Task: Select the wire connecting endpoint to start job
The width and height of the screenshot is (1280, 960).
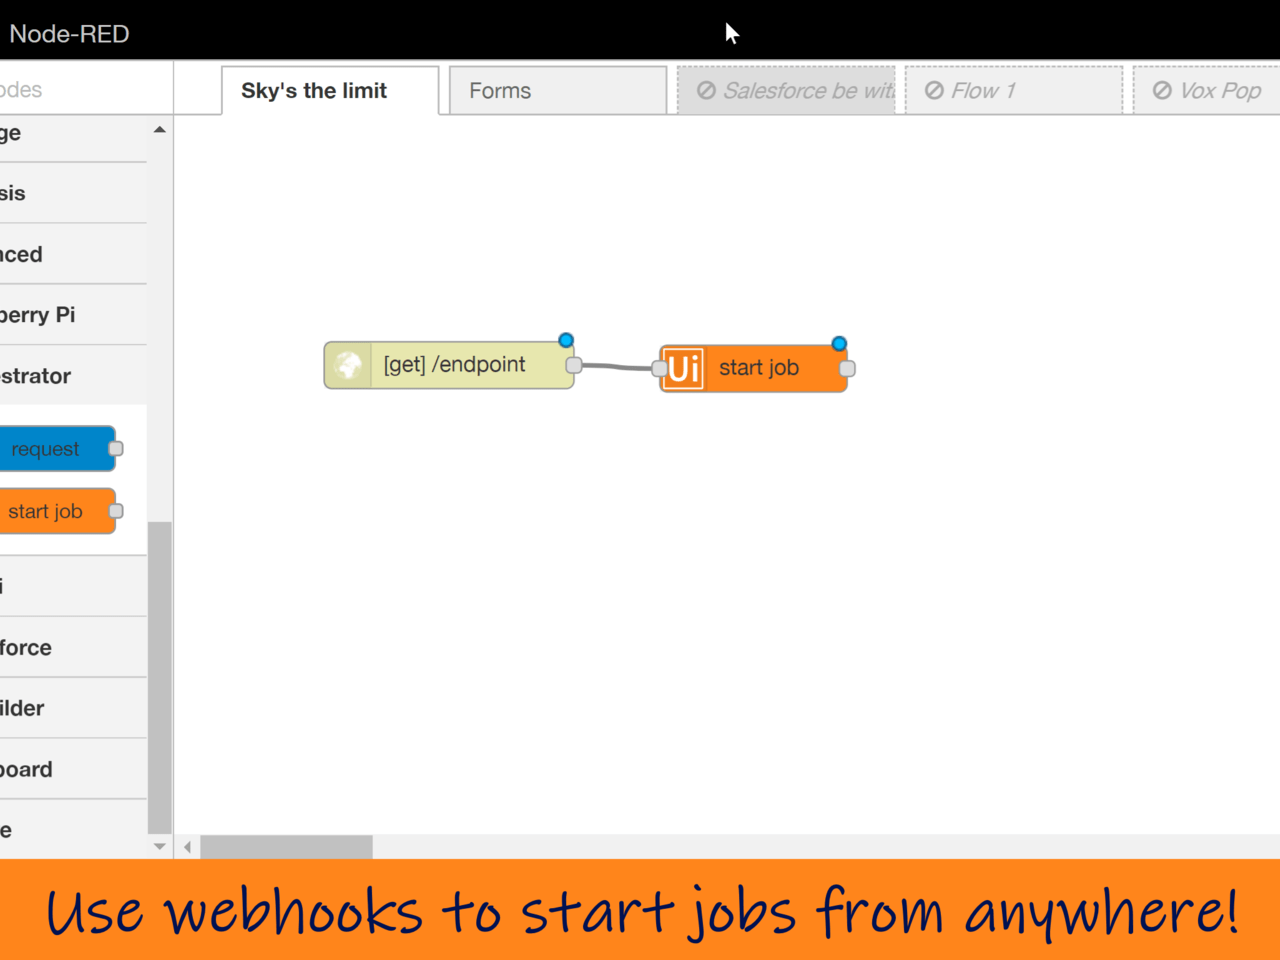Action: tap(616, 367)
